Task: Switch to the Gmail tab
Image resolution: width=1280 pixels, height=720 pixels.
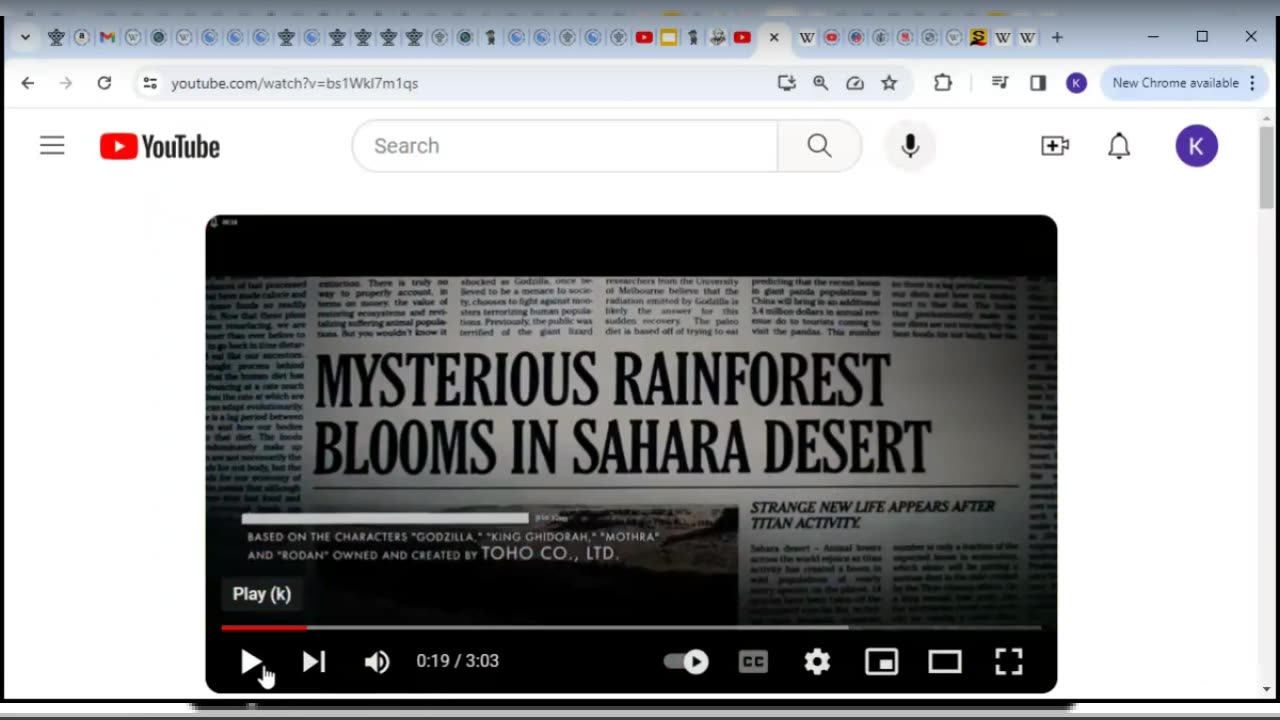Action: 107,37
